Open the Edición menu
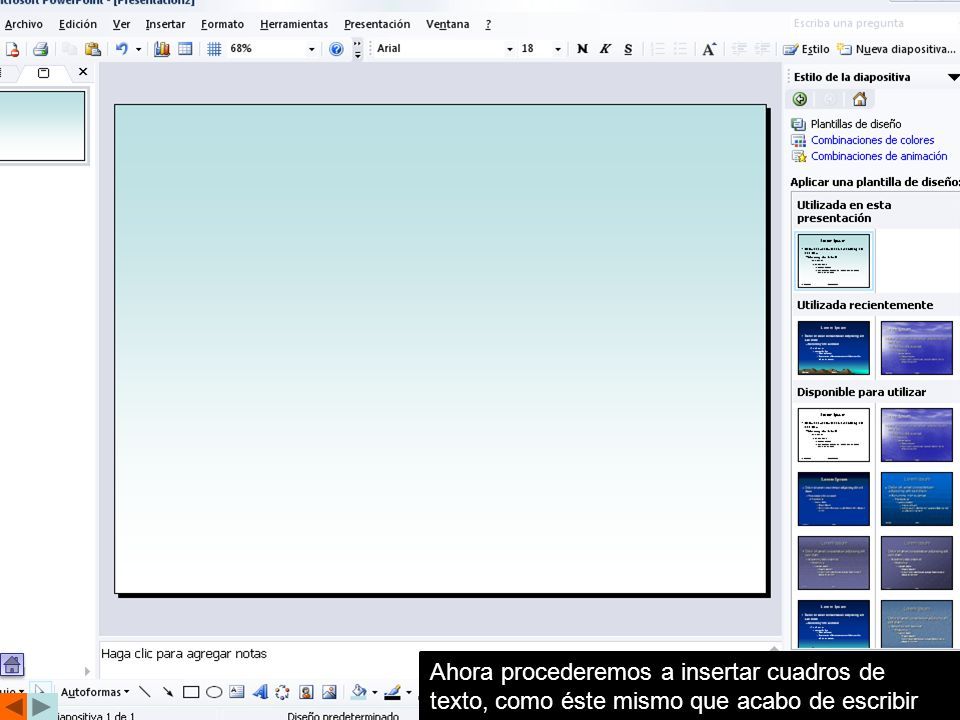This screenshot has width=960, height=720. coord(78,24)
